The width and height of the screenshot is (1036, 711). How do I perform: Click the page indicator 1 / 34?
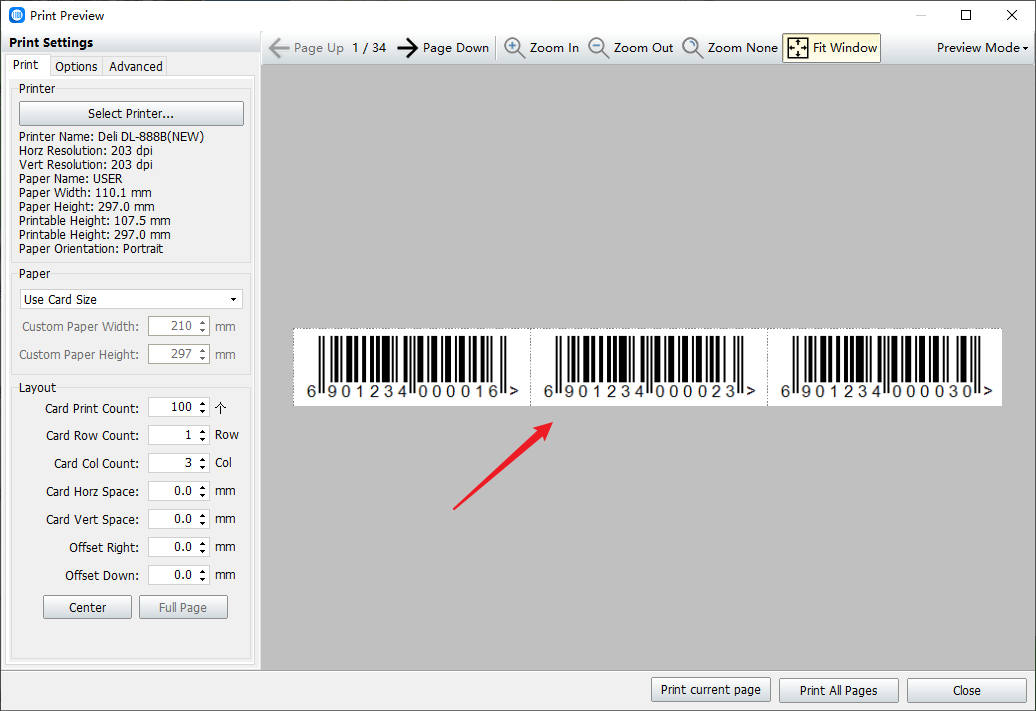[x=369, y=48]
